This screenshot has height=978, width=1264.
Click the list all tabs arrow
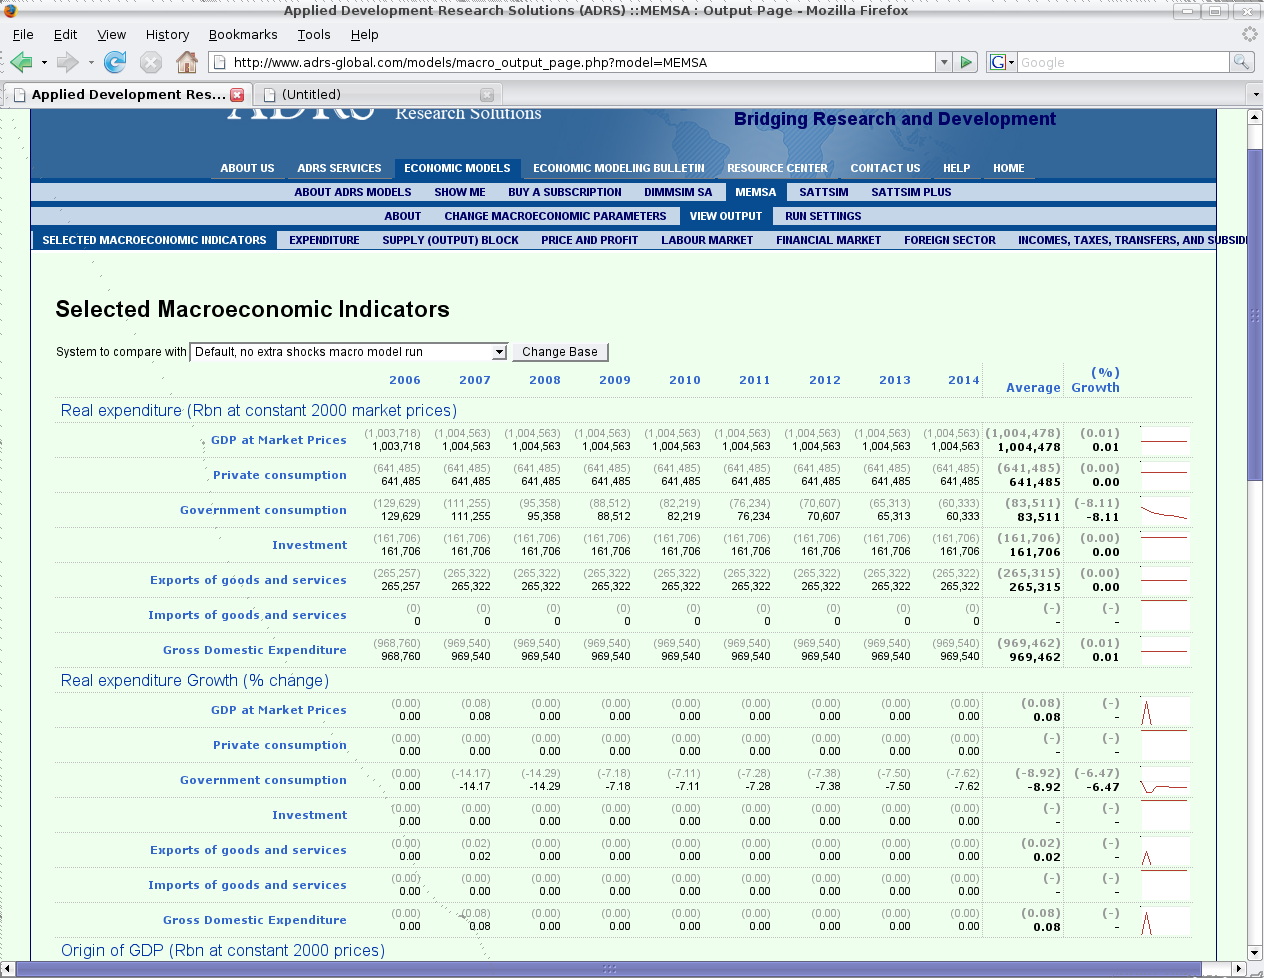click(x=1255, y=95)
